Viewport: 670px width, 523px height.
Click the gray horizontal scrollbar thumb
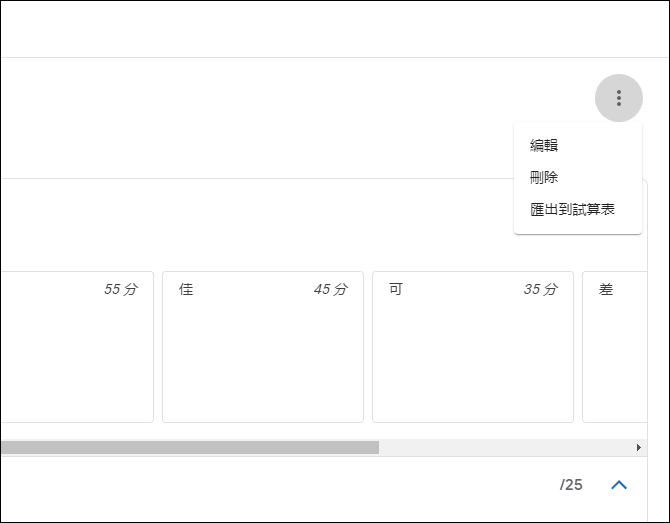(x=190, y=447)
